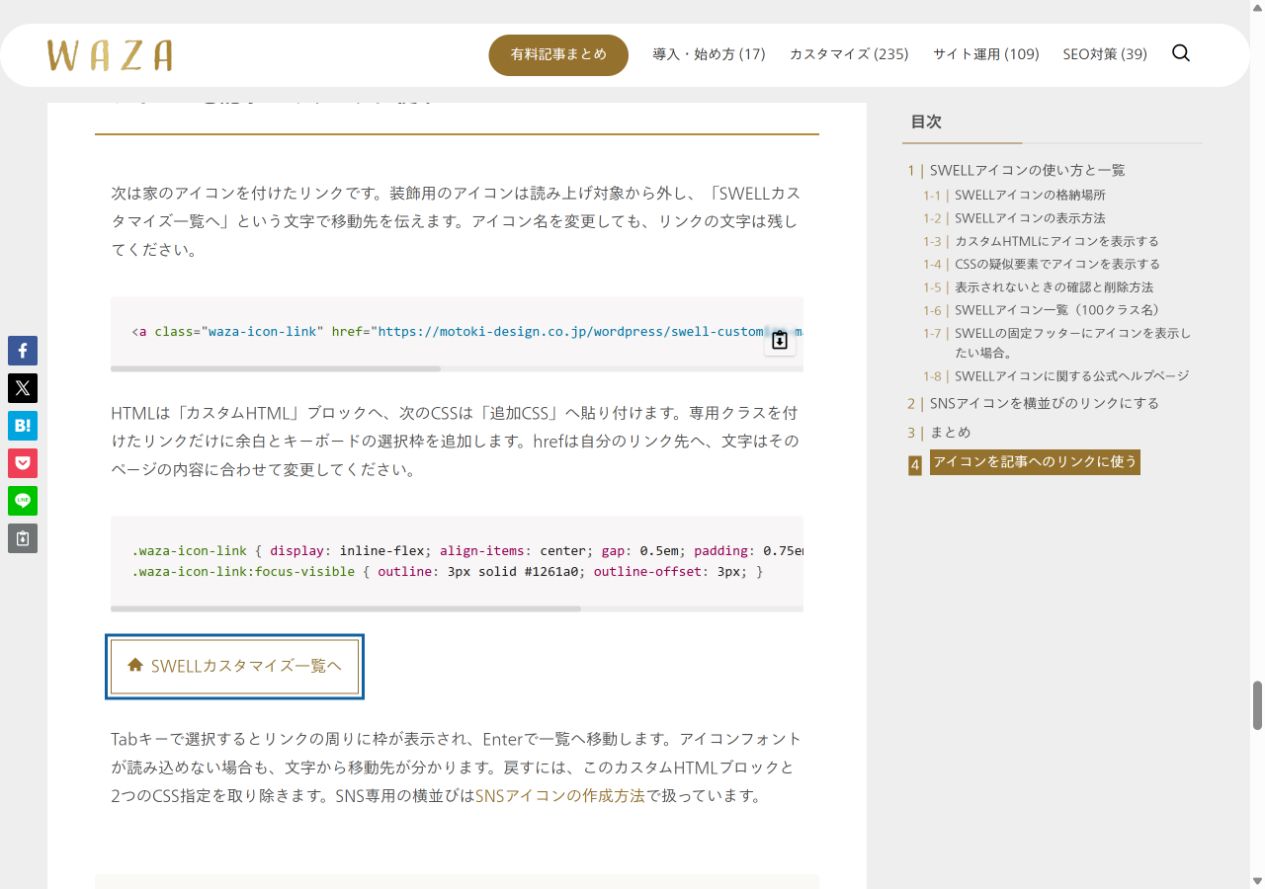This screenshot has height=889, width=1265.
Task: Share the page on Facebook
Action: 23,350
